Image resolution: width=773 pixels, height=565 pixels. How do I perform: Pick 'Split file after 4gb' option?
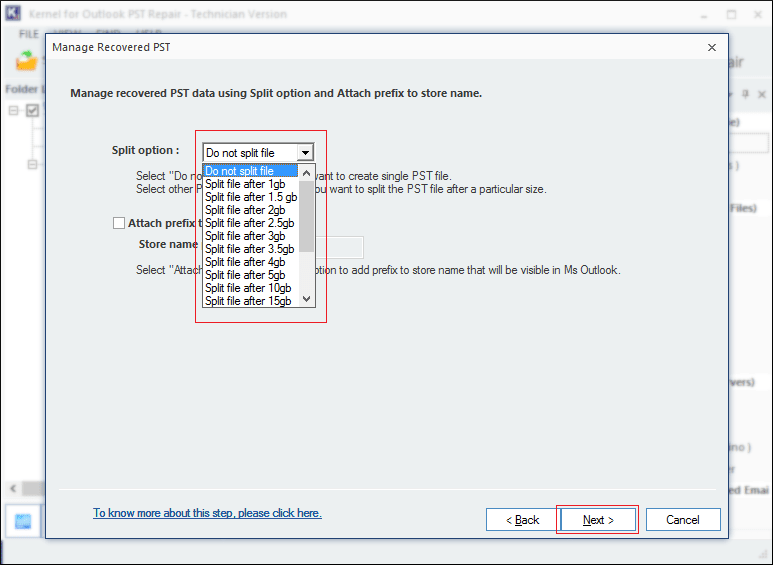click(250, 262)
